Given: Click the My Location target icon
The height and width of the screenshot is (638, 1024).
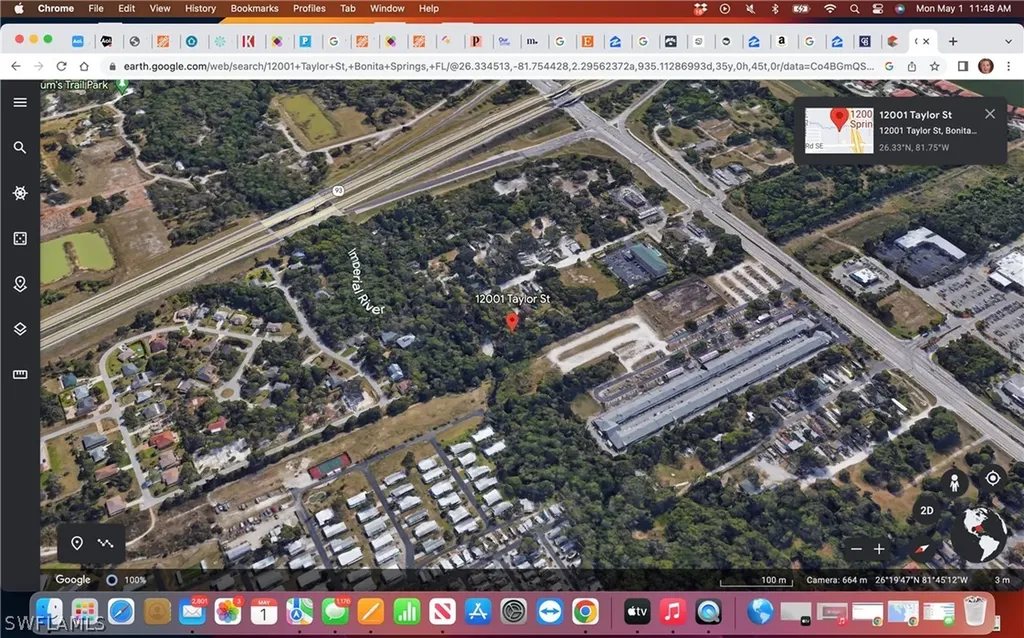Looking at the screenshot, I should (992, 479).
